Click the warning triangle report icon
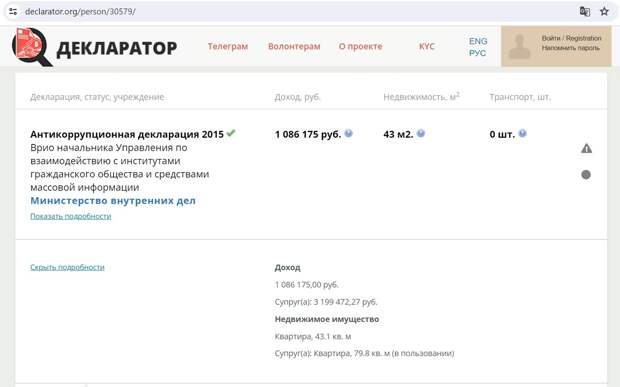Image resolution: width=620 pixels, height=387 pixels. (x=586, y=149)
